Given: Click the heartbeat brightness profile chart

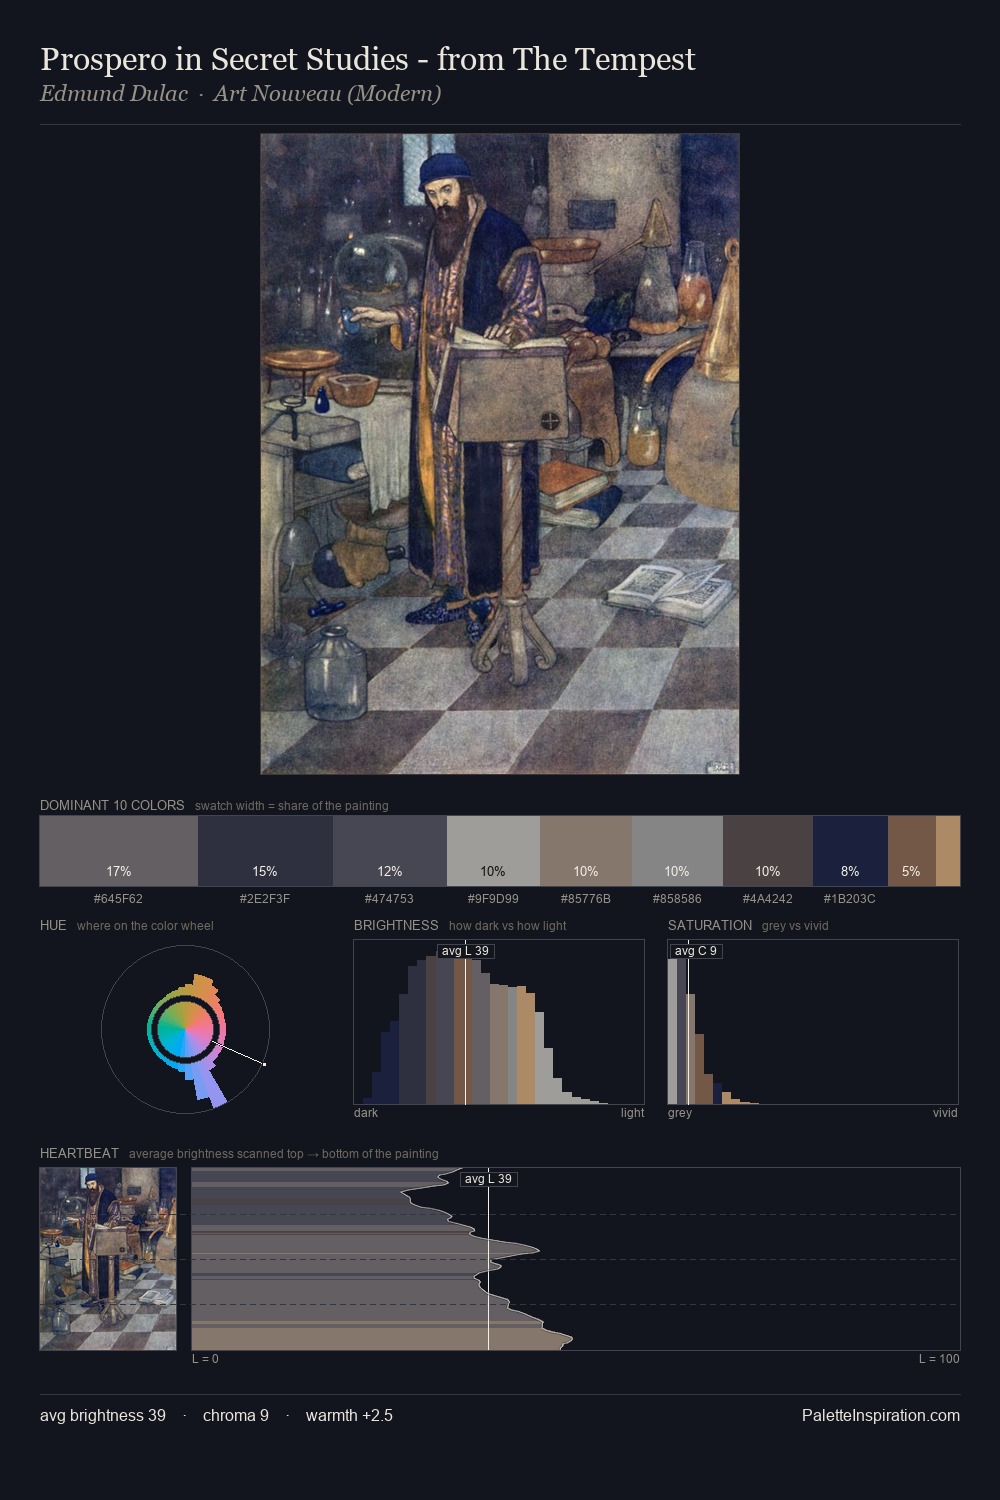Looking at the screenshot, I should click(576, 1259).
